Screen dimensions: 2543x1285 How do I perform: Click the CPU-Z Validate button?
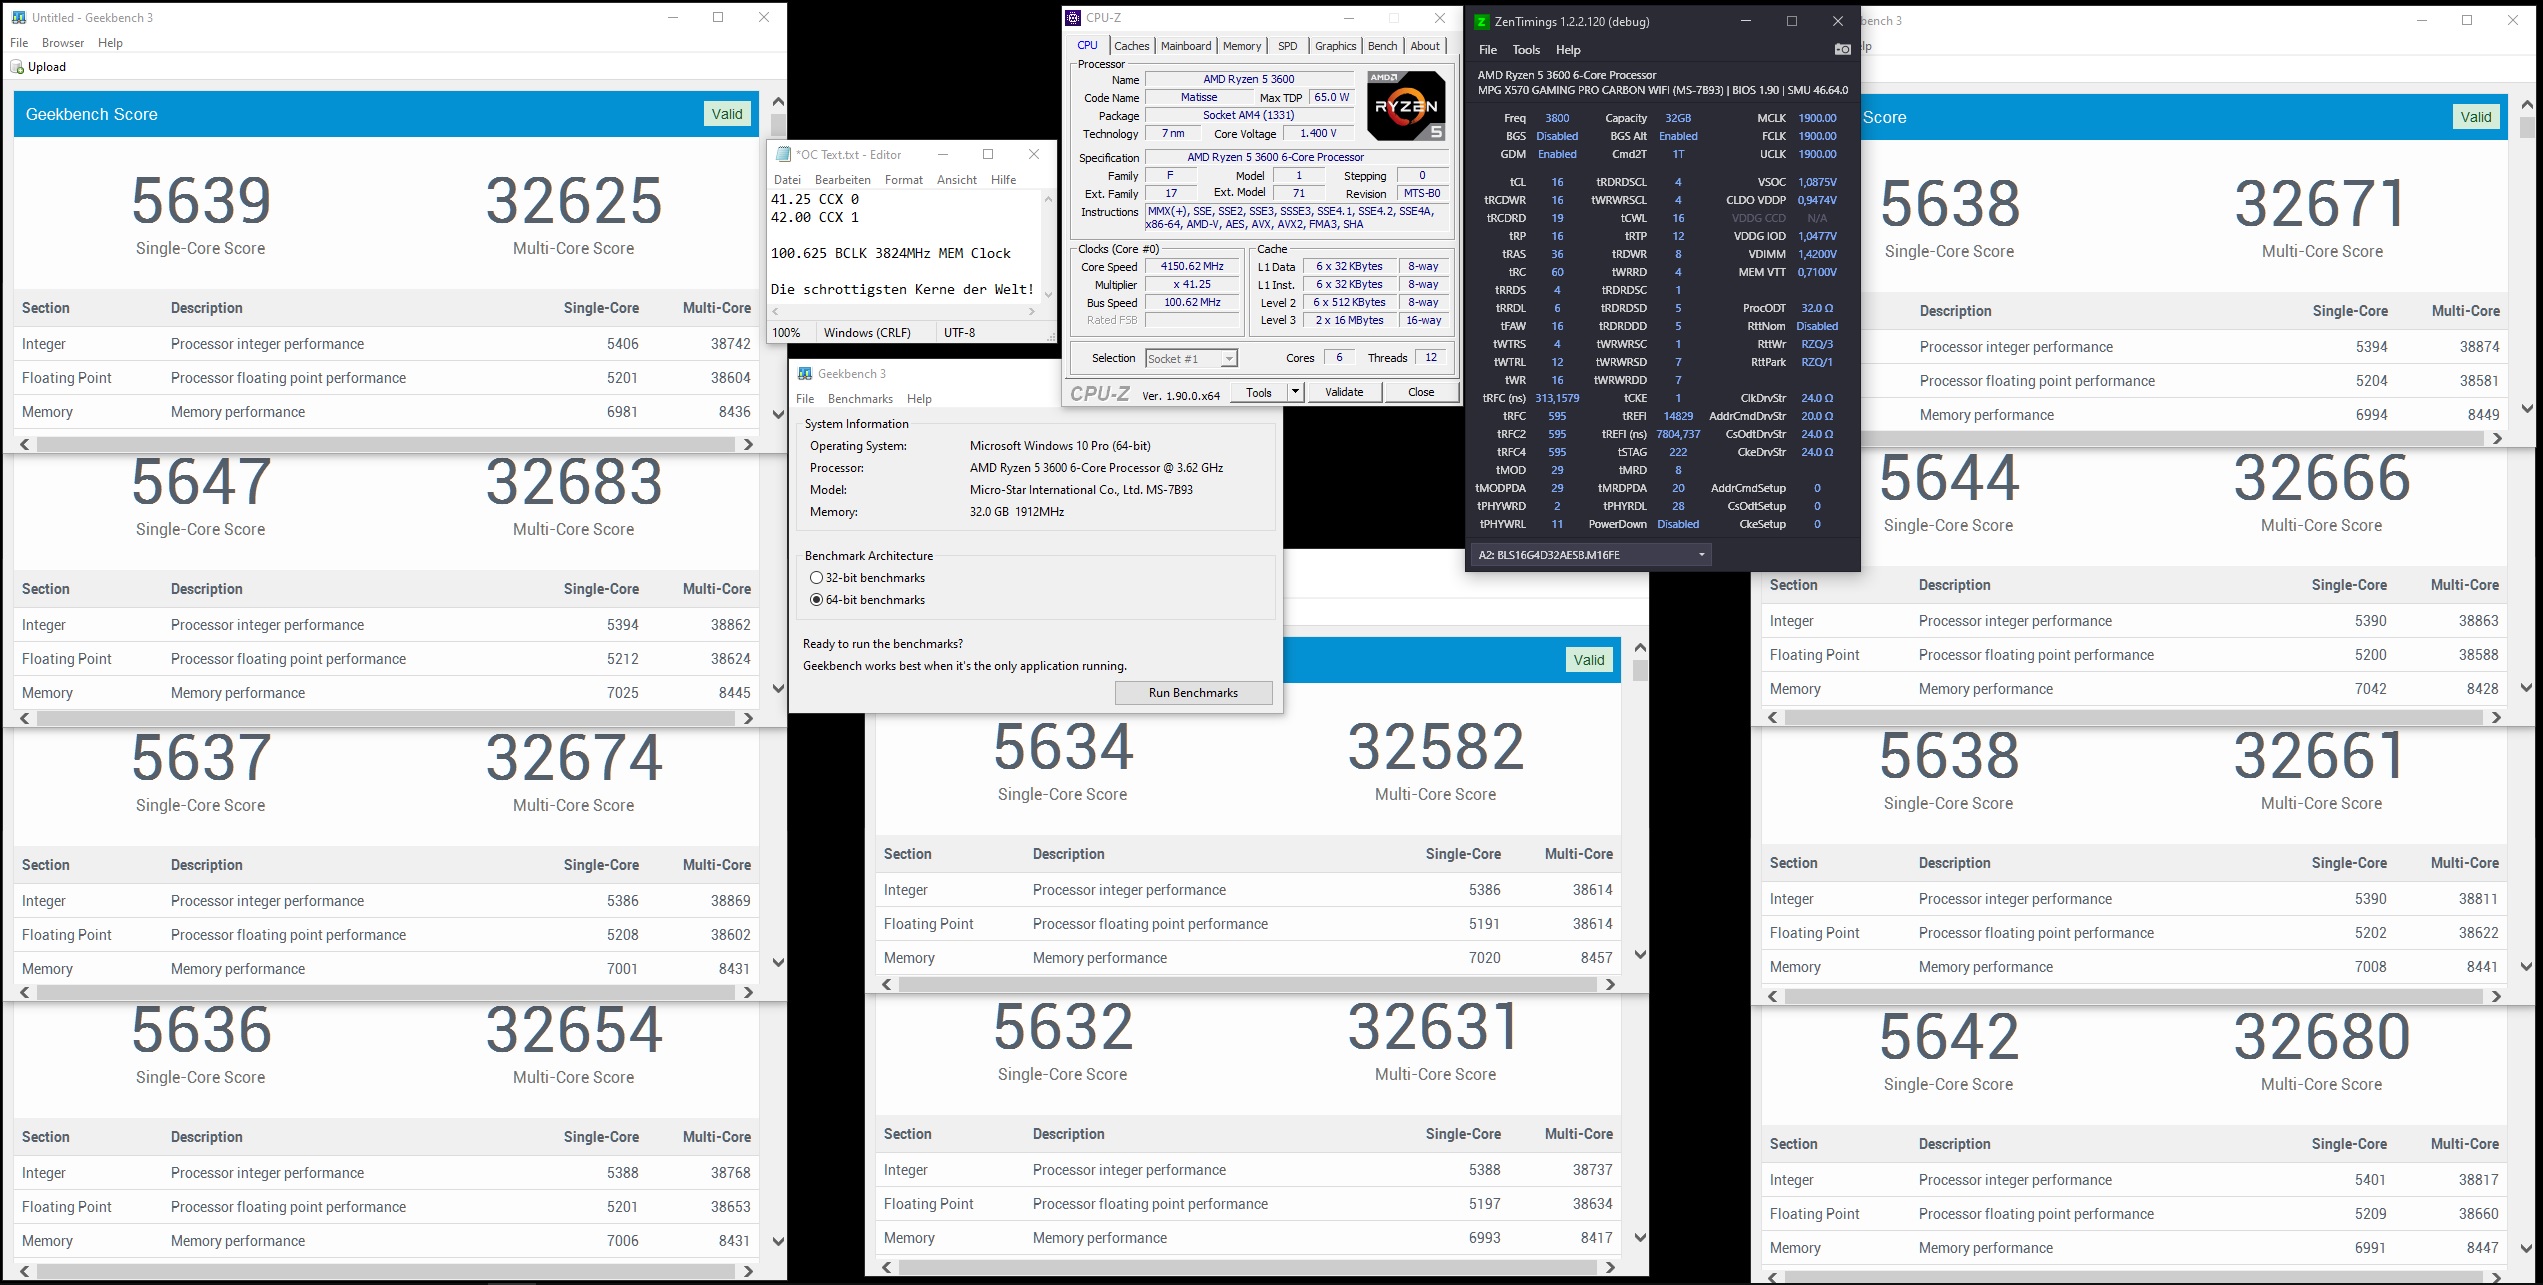coord(1343,392)
